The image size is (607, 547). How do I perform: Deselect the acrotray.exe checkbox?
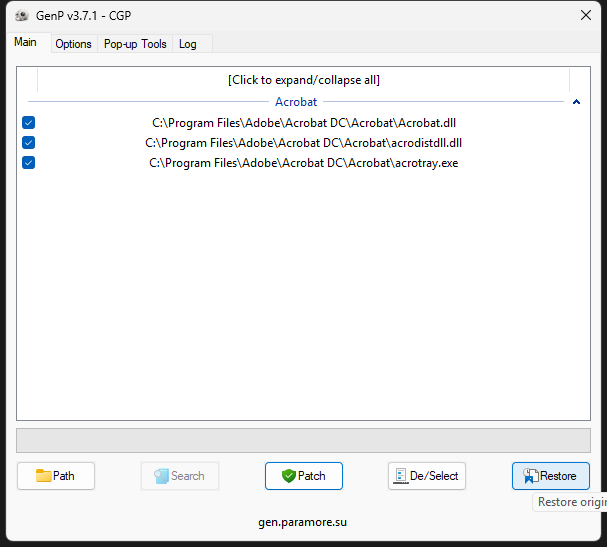29,163
